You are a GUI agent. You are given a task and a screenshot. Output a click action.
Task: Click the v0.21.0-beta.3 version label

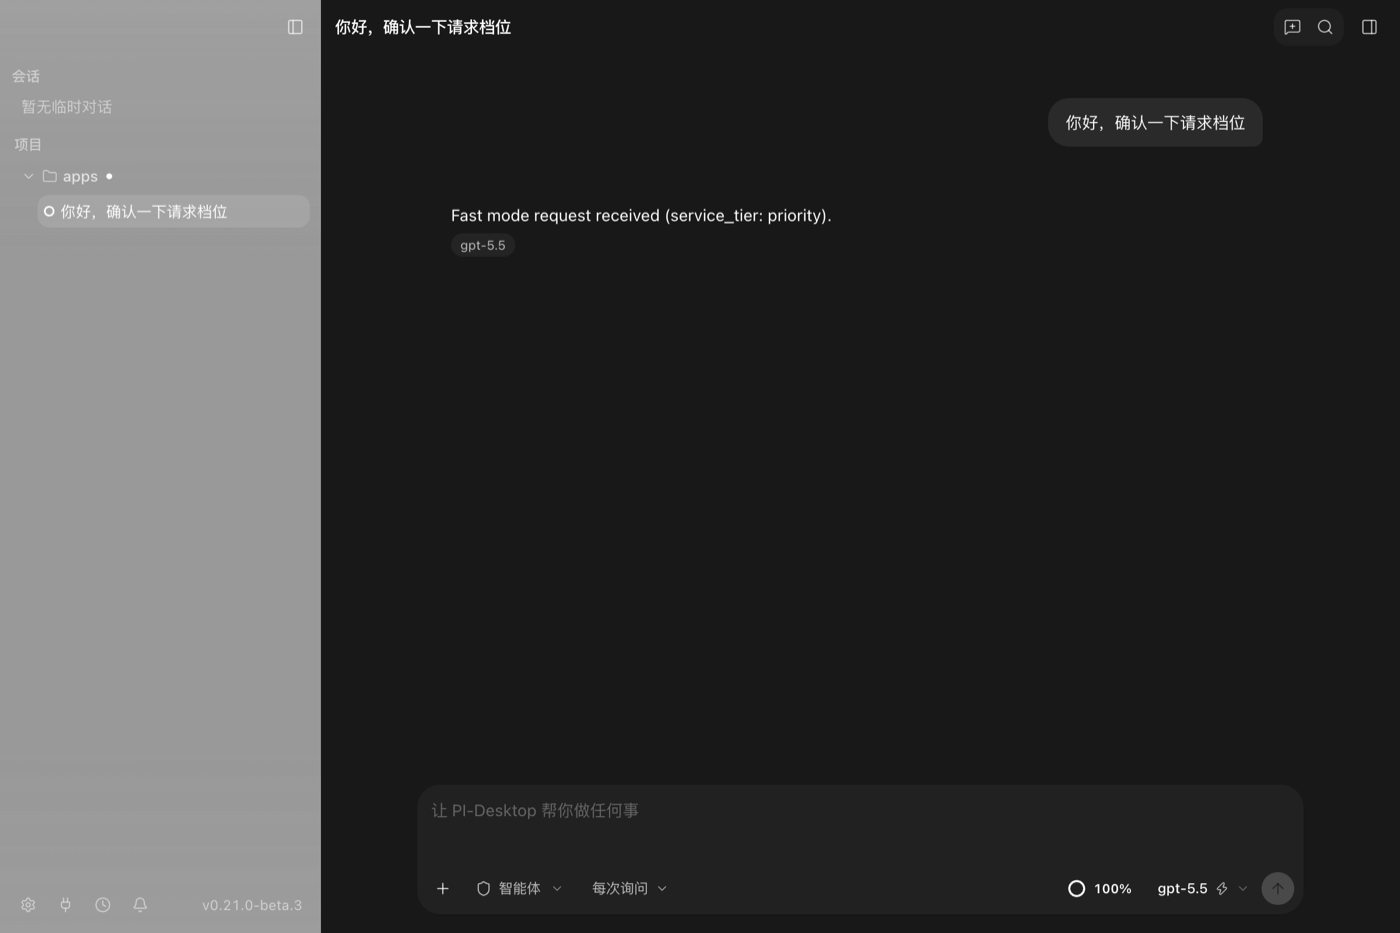pos(252,905)
